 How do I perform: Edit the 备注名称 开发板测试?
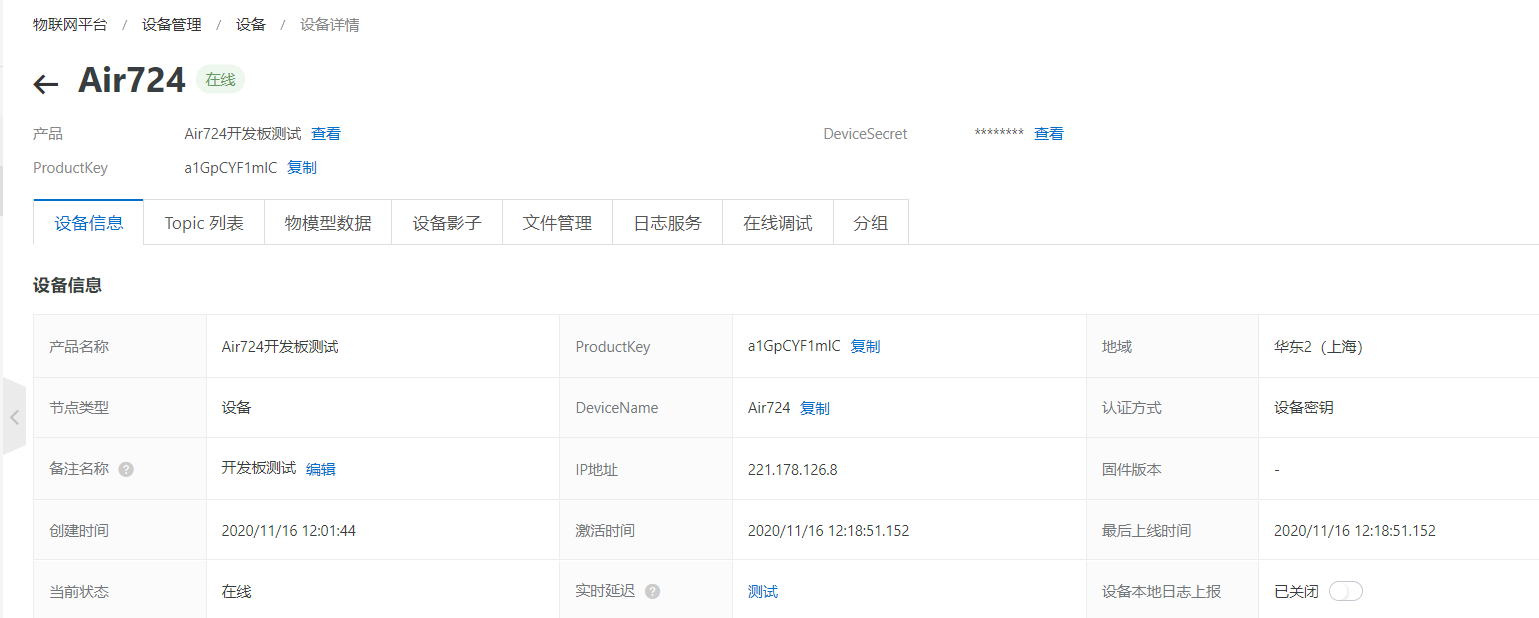(x=321, y=469)
